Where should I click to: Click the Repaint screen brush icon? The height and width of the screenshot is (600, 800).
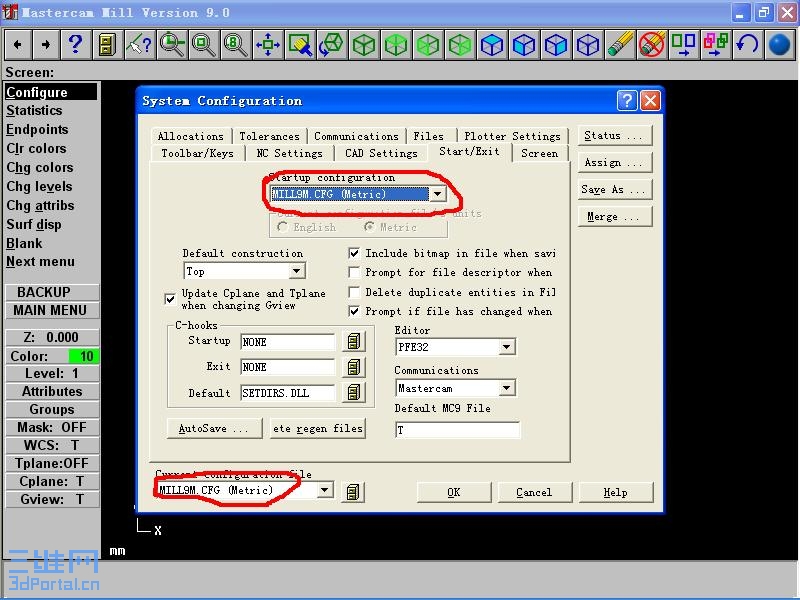pos(300,45)
